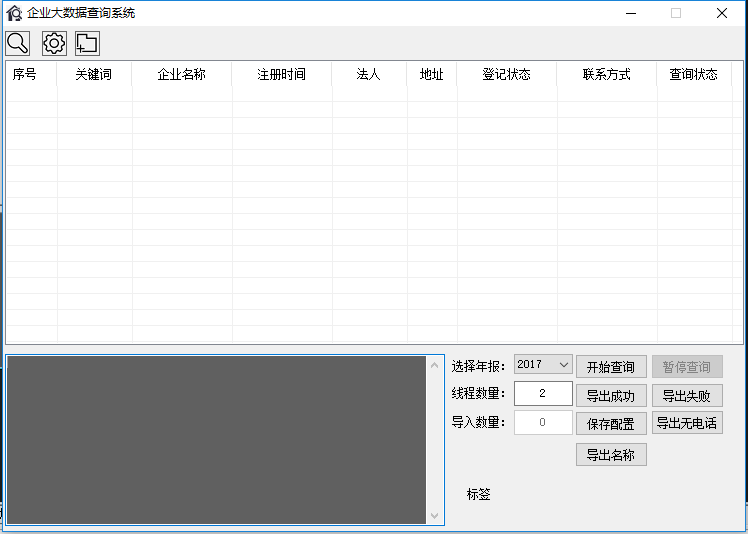Click the 导入数量 label

pyautogui.click(x=478, y=422)
